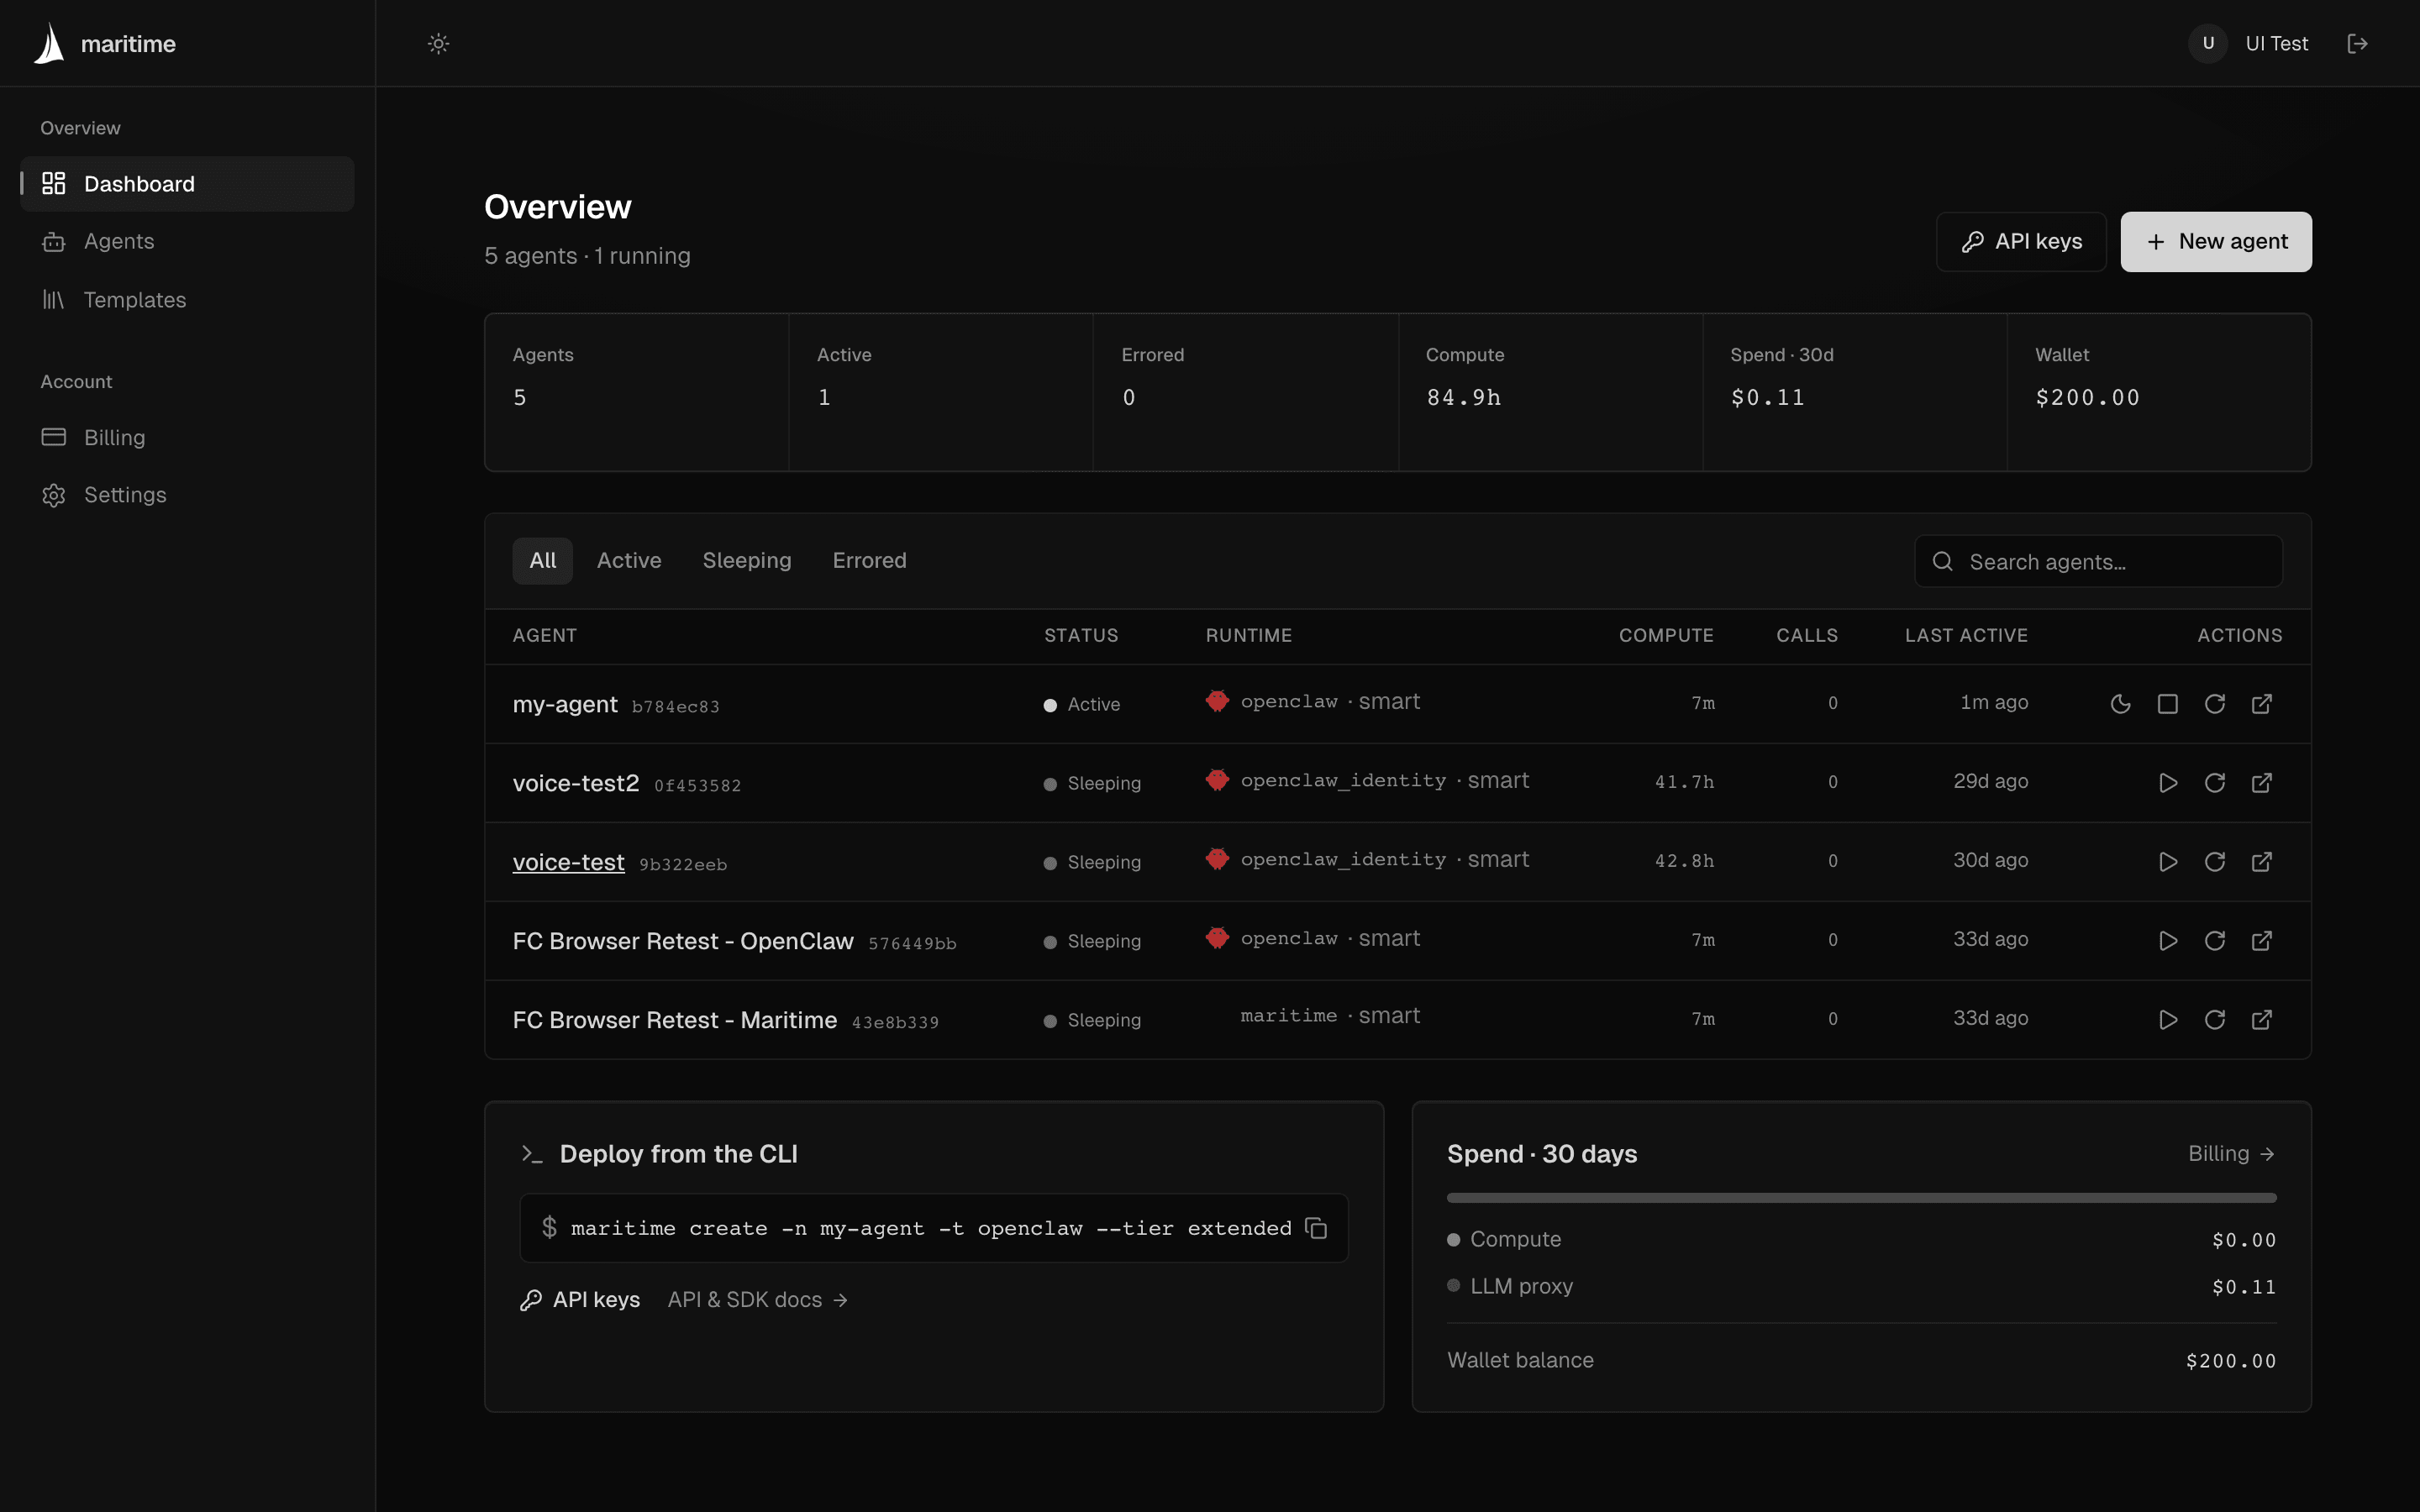Open Templates in the sidebar
Screen dimensions: 2420x1512
(x=187, y=300)
